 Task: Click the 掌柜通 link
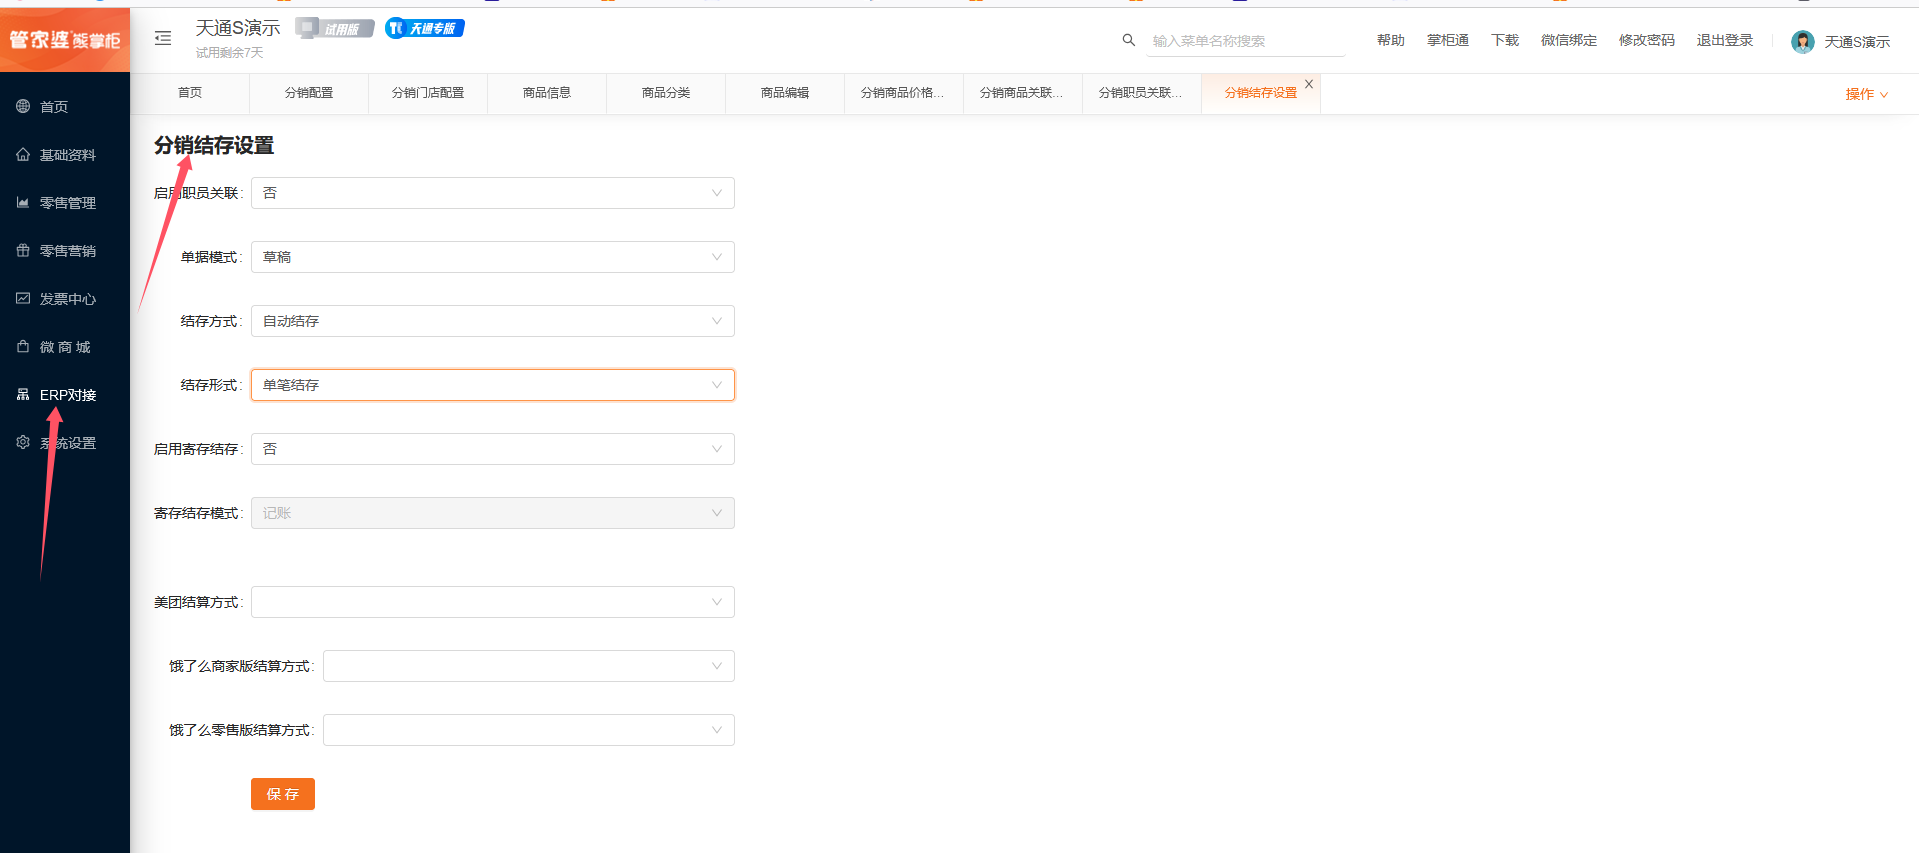click(x=1448, y=40)
